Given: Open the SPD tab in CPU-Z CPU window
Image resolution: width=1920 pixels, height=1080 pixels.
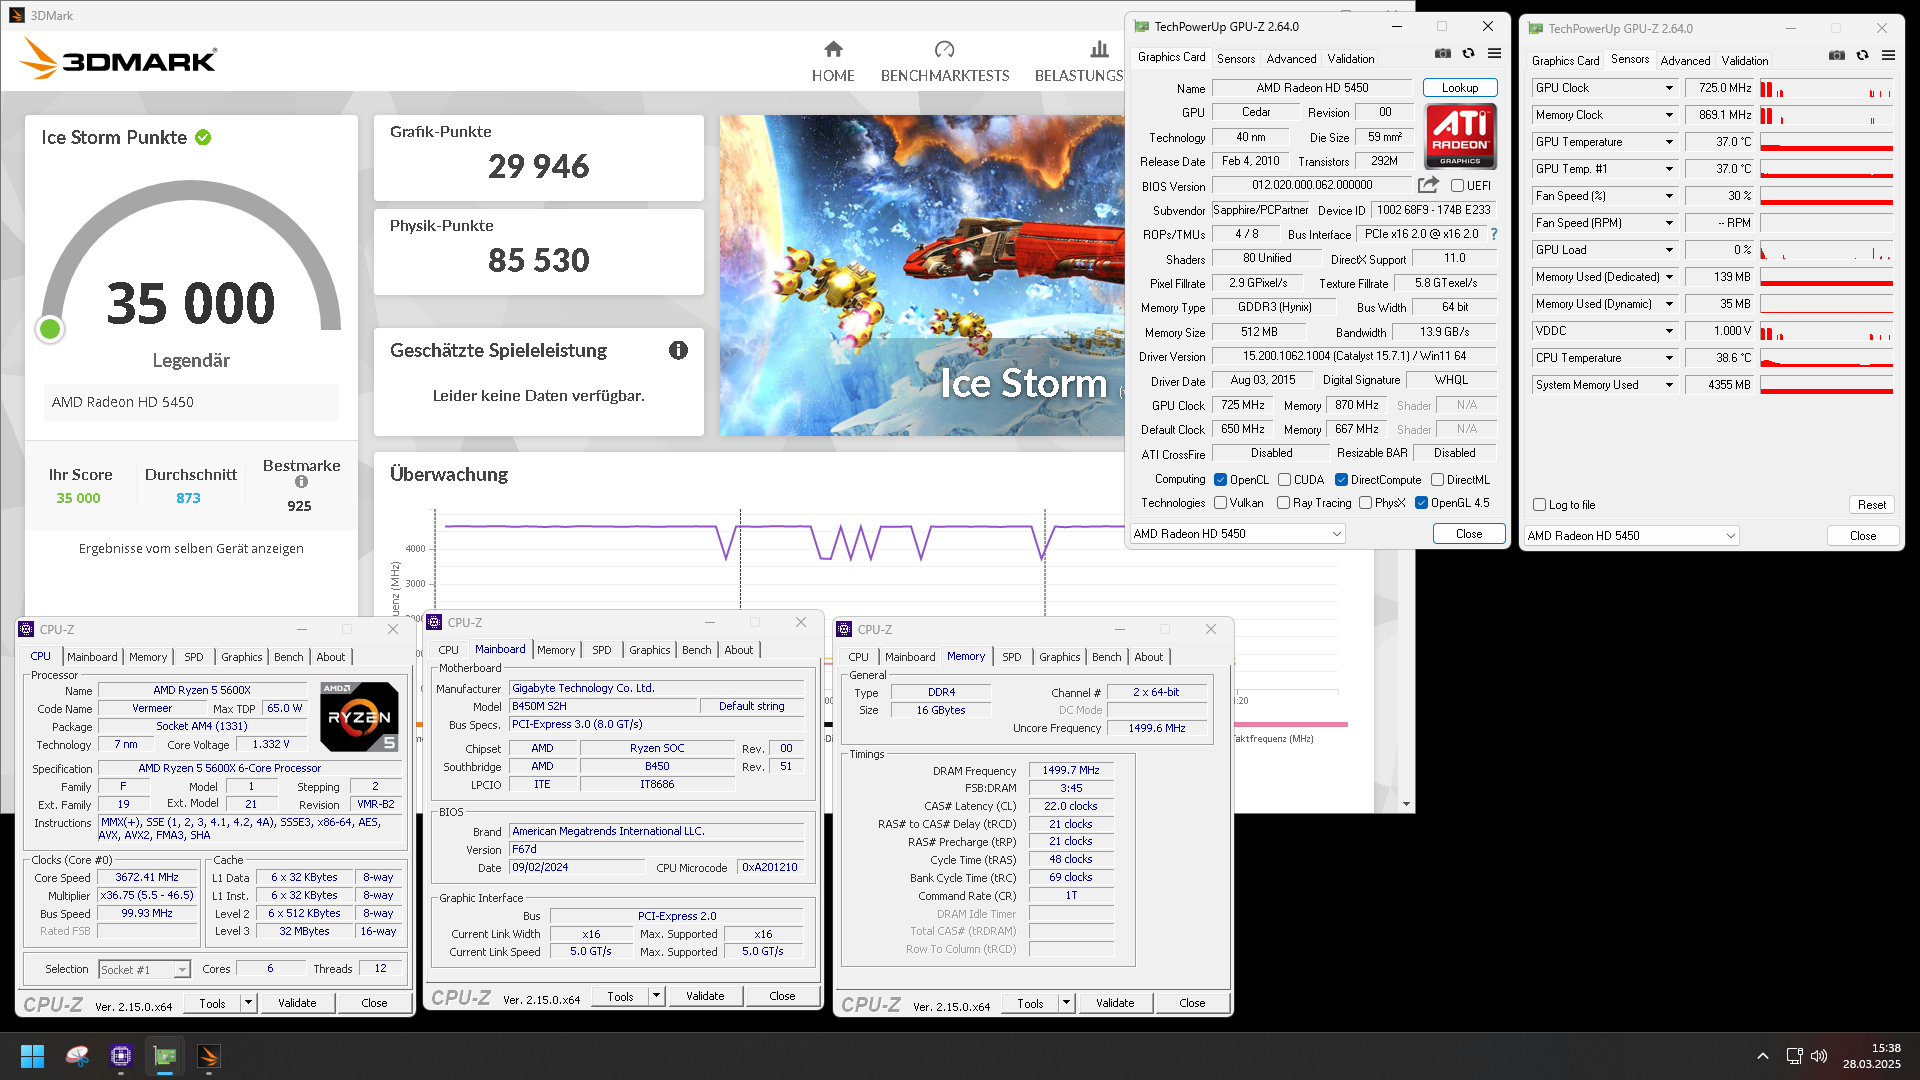Looking at the screenshot, I should pyautogui.click(x=194, y=657).
